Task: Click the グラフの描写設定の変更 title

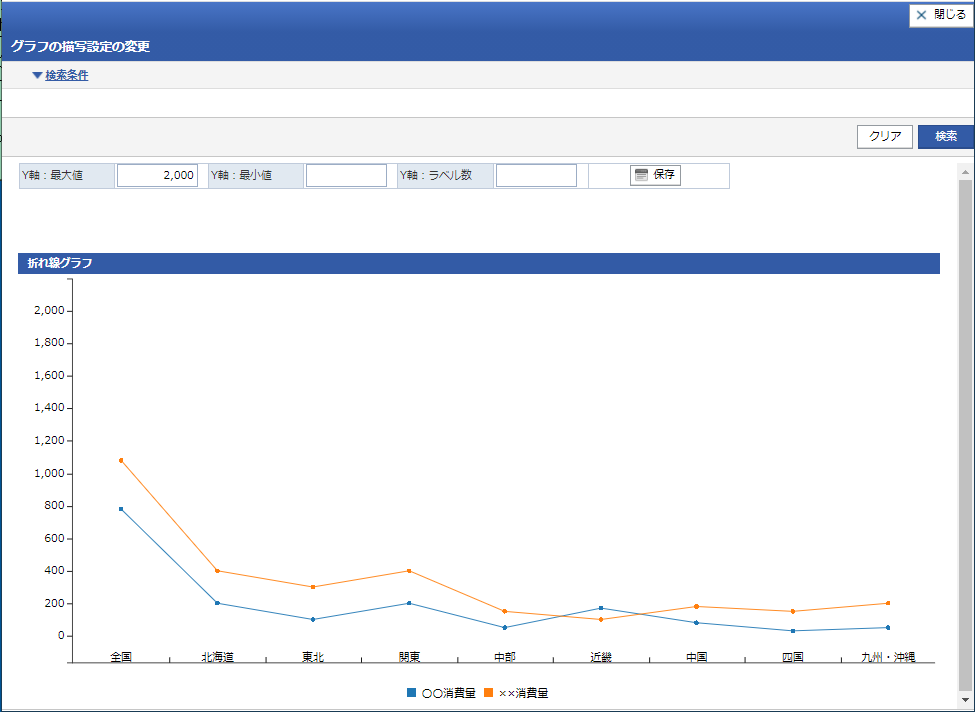Action: [x=80, y=47]
